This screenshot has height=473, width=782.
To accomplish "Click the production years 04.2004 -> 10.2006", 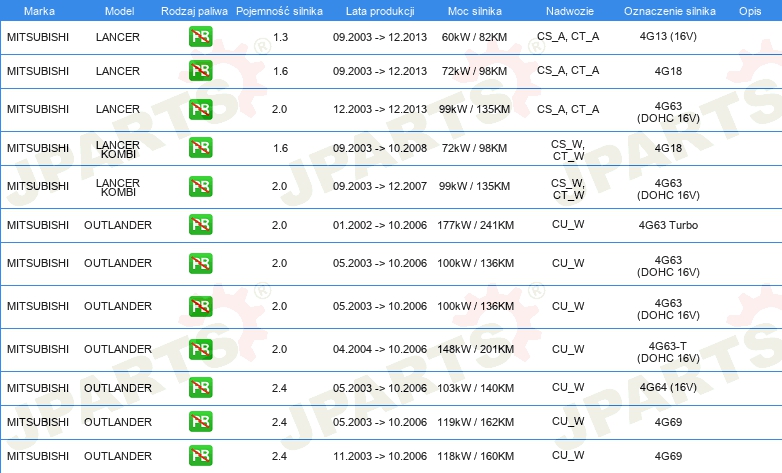I will point(380,349).
